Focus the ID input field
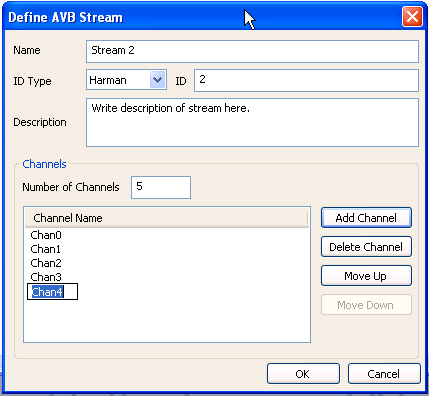The image size is (429, 396). pyautogui.click(x=306, y=80)
